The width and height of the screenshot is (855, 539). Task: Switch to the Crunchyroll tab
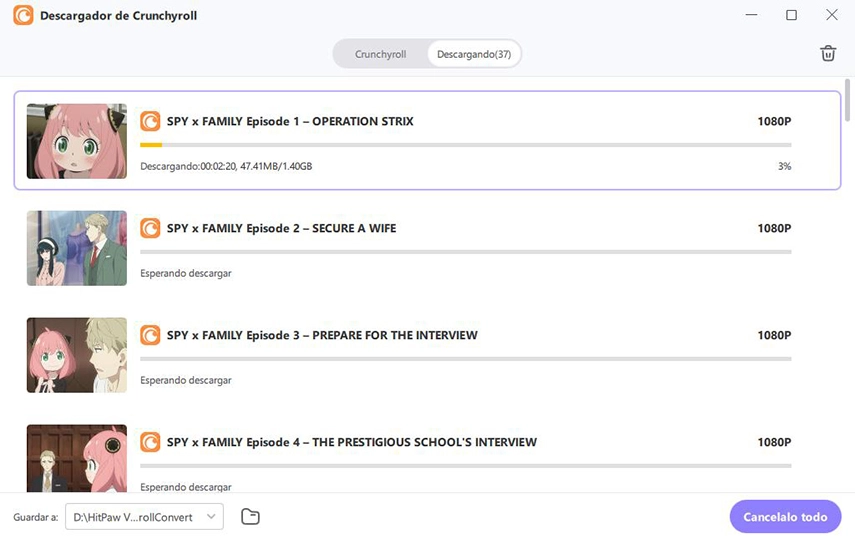point(381,54)
